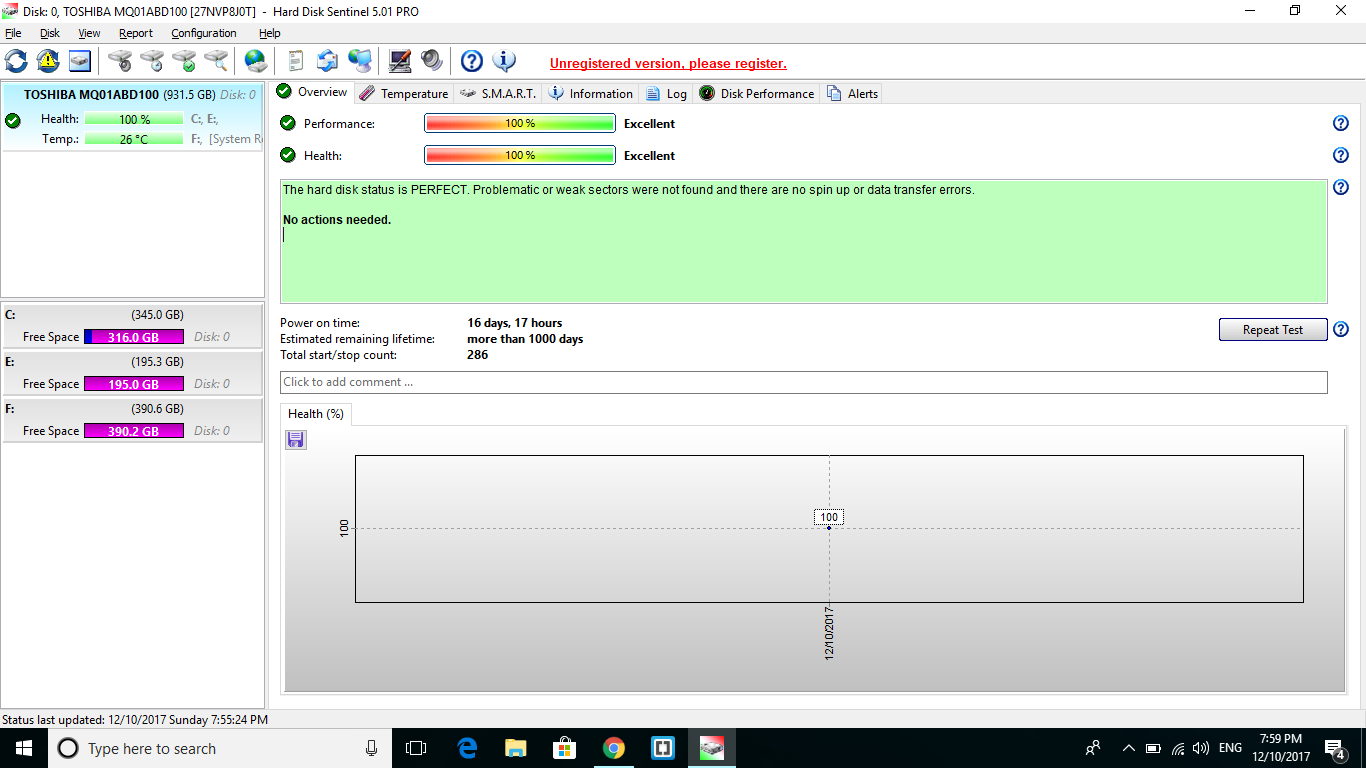1366x768 pixels.
Task: Open Google Chrome from the taskbar
Action: point(614,748)
